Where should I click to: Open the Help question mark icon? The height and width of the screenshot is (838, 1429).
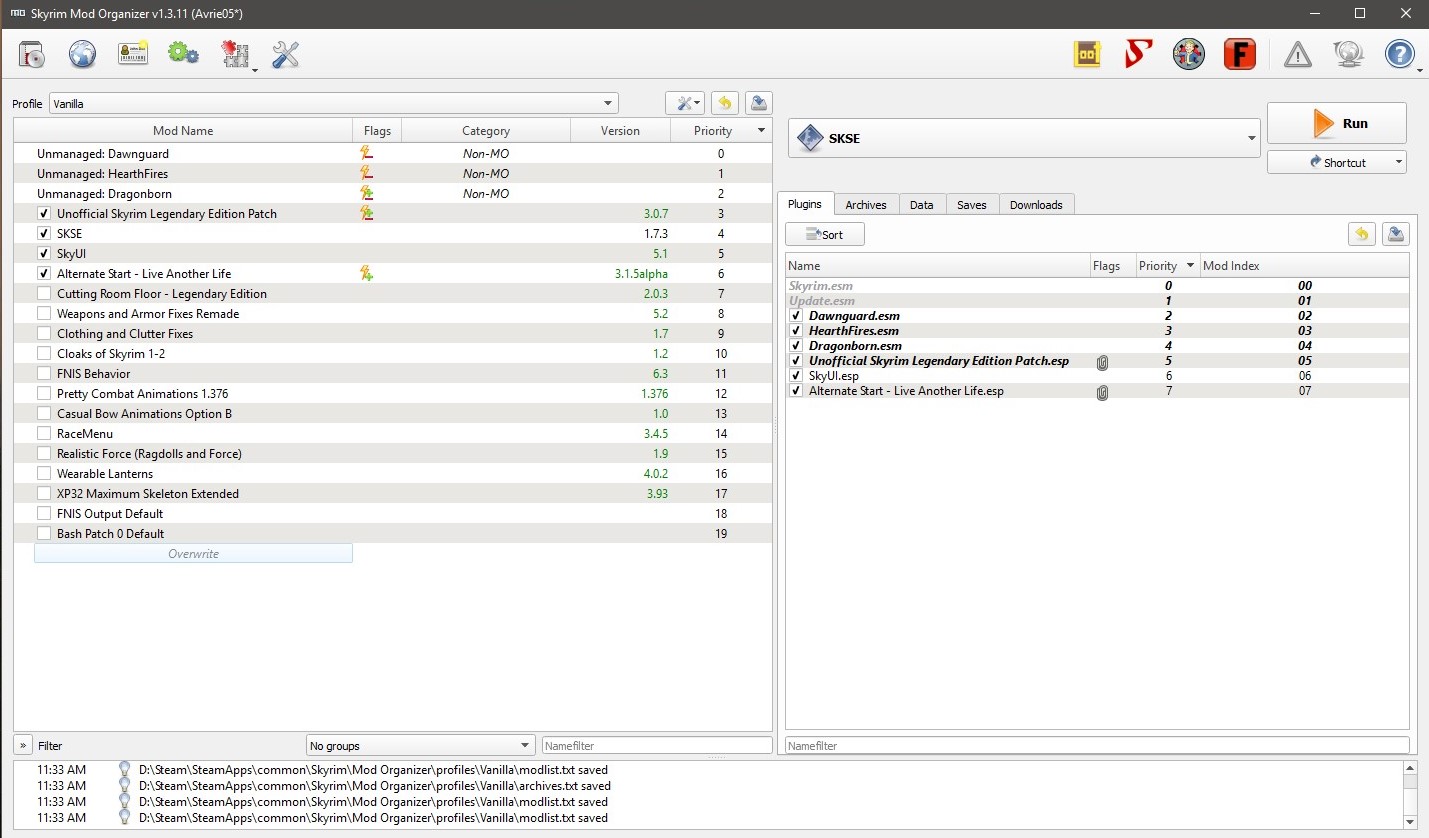[1400, 54]
